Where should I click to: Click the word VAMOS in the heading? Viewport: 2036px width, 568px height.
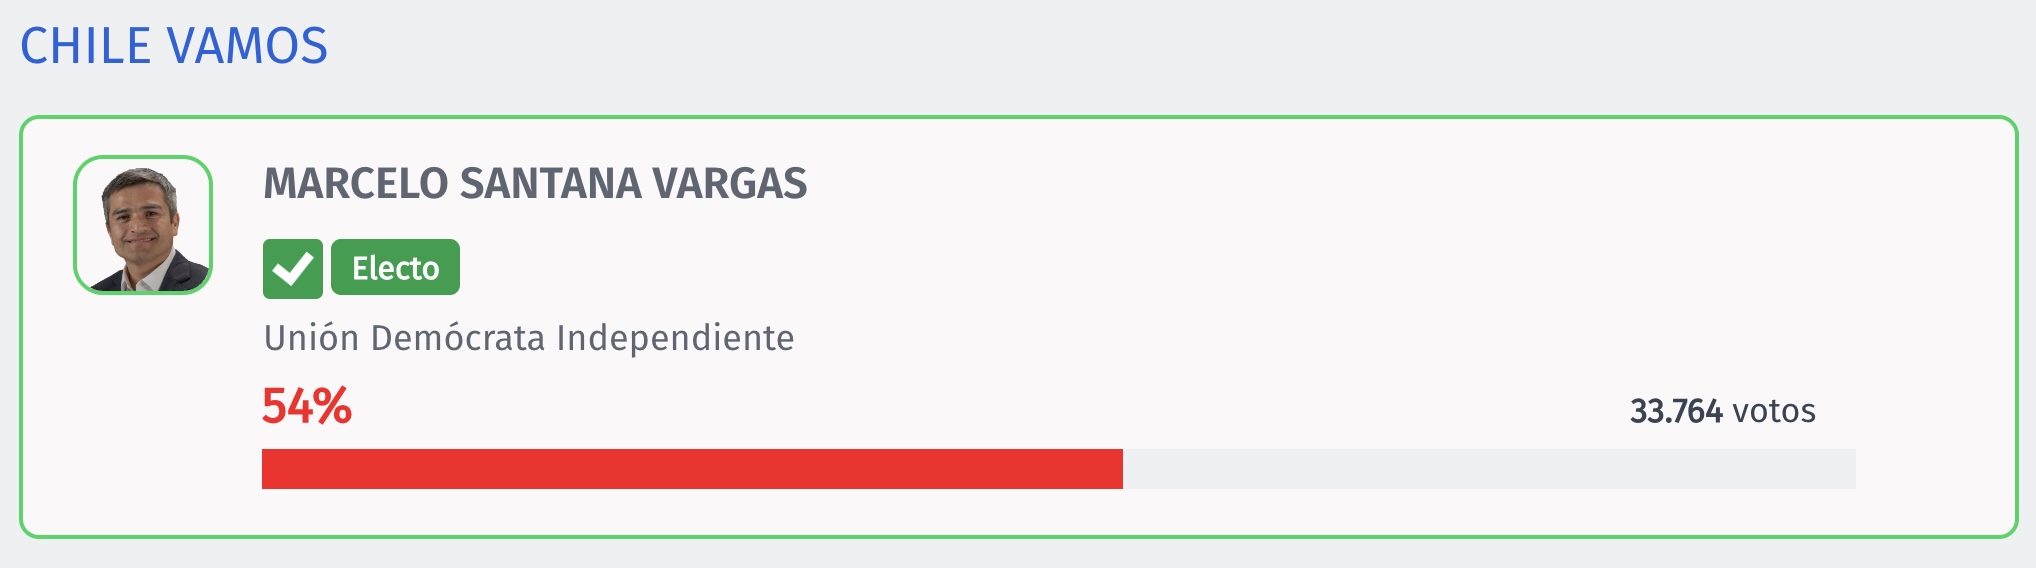247,46
